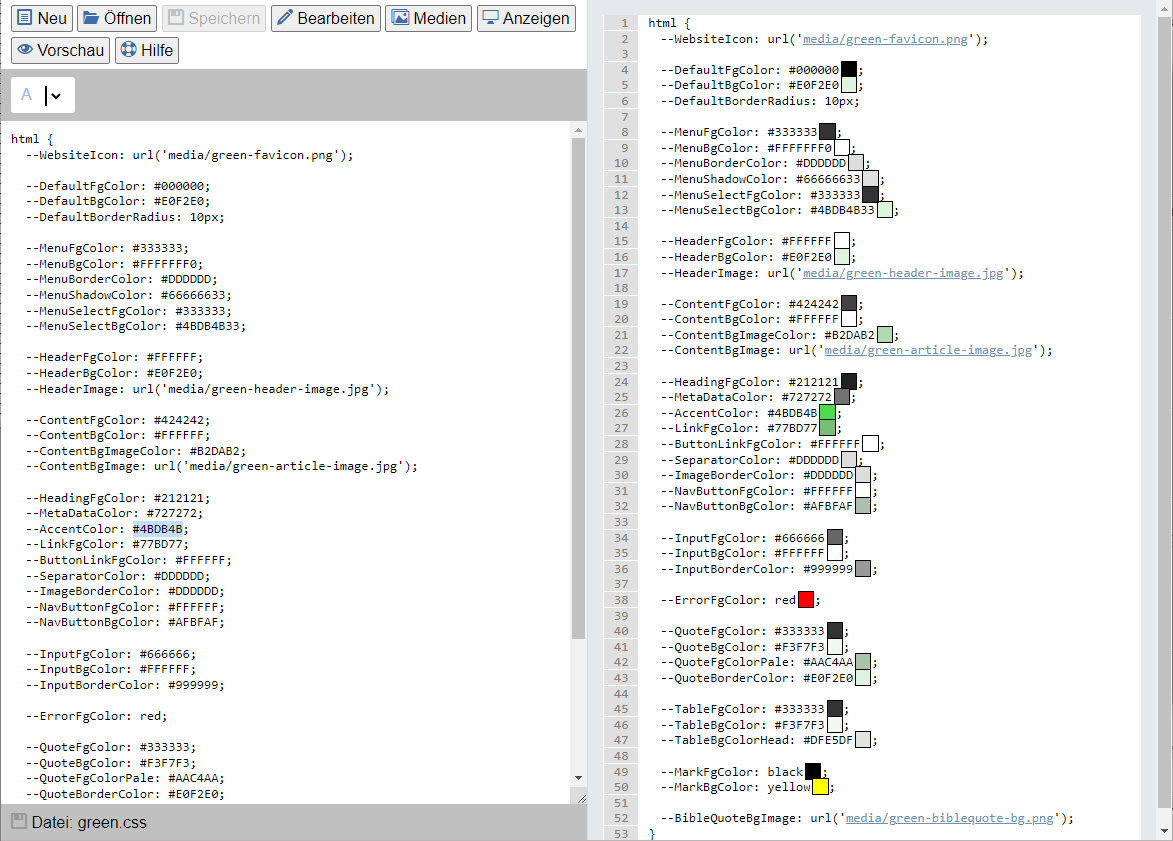1173x841 pixels.
Task: Click the black DefaultFgColor swatch
Action: (x=849, y=70)
